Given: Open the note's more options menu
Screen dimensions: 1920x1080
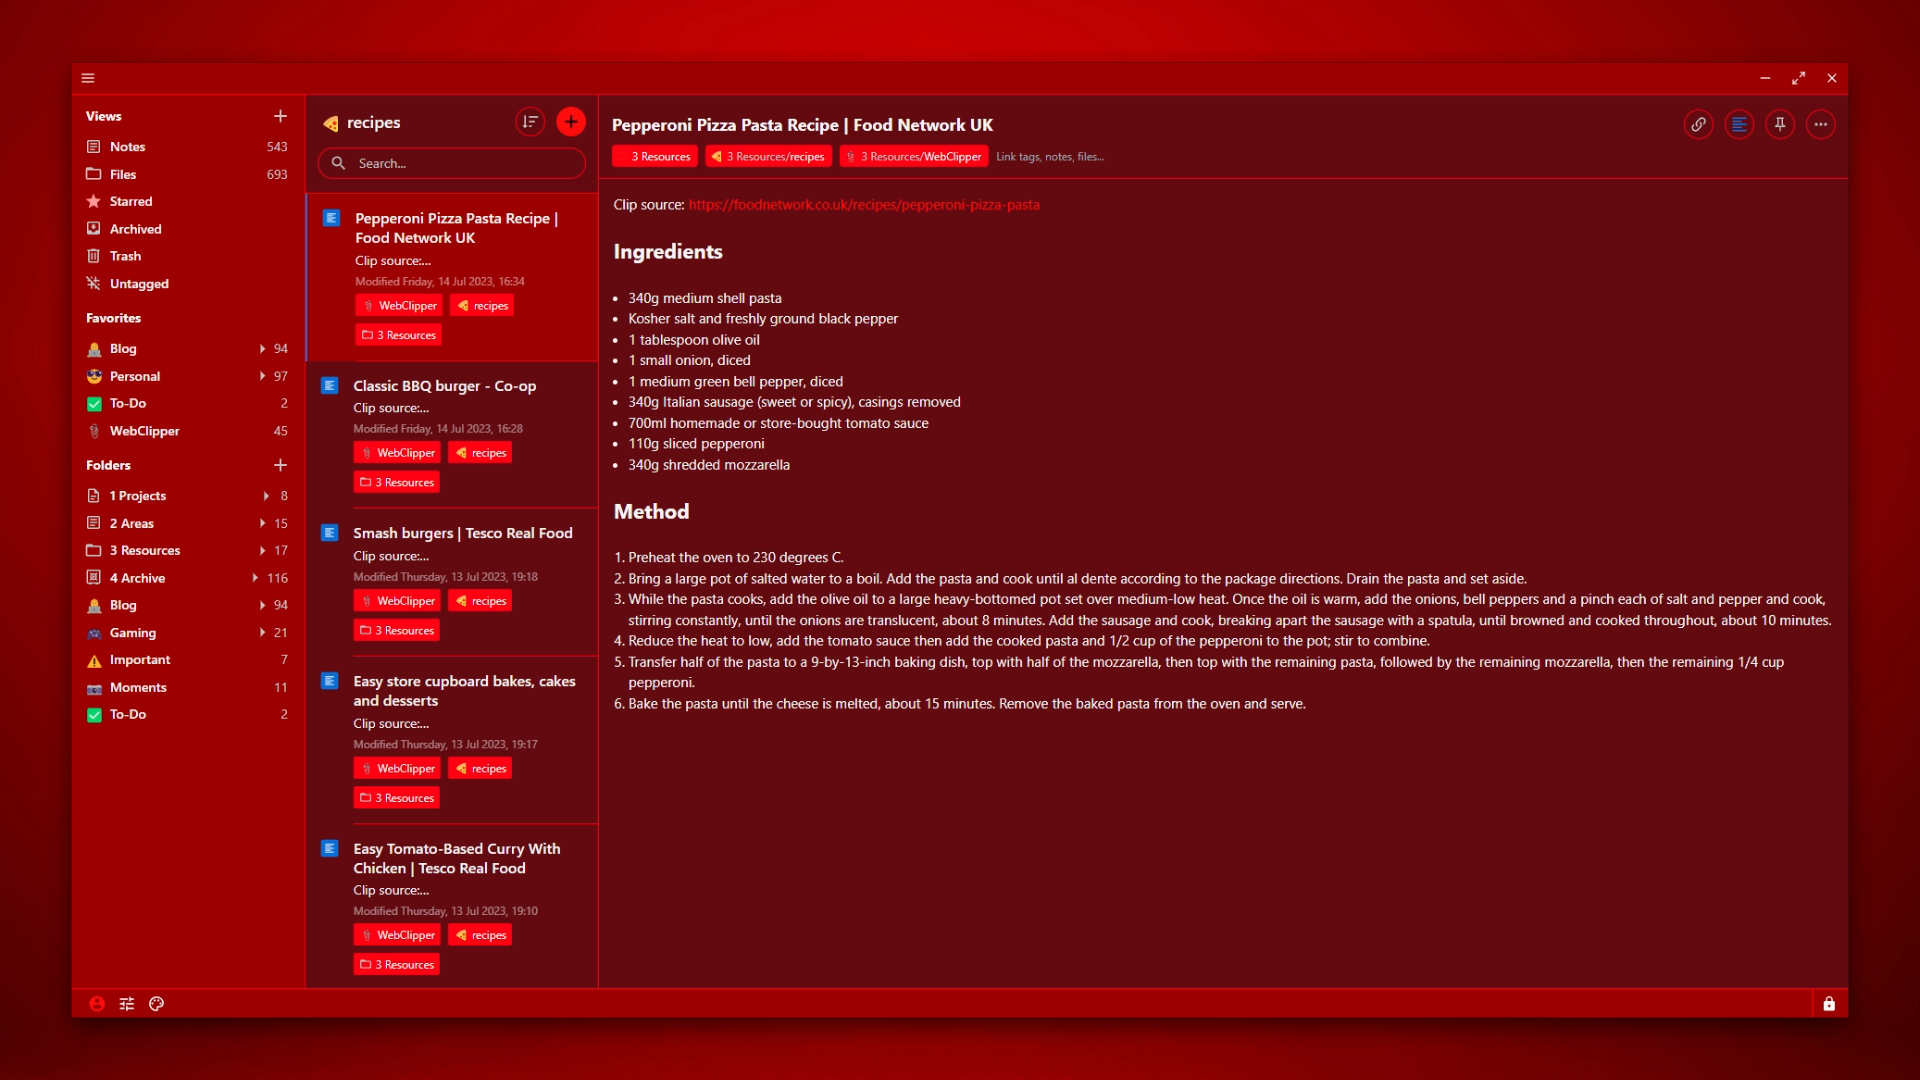Looking at the screenshot, I should pos(1821,125).
